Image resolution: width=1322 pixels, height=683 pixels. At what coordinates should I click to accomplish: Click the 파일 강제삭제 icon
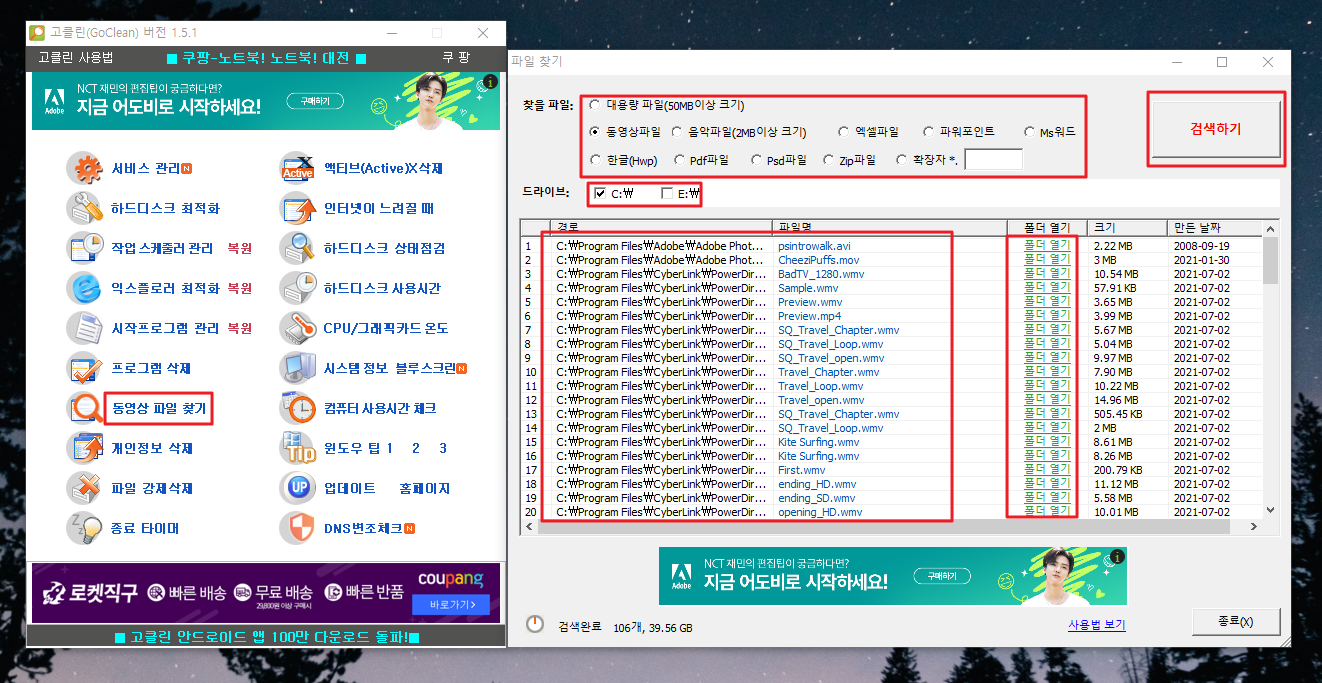[x=87, y=488]
